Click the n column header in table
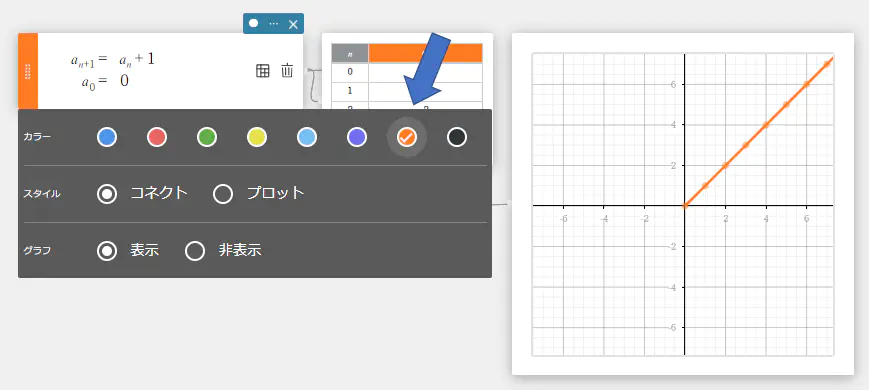Viewport: 869px width, 390px height. coord(350,53)
